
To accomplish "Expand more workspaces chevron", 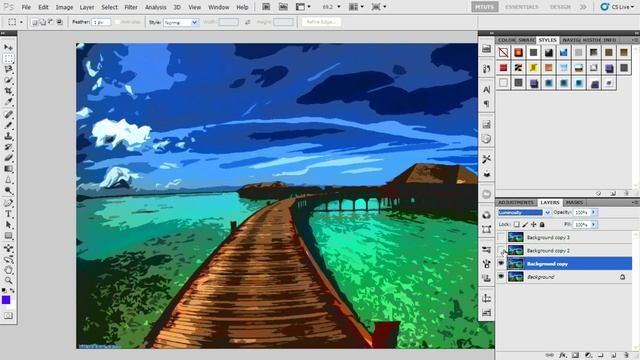I will [583, 7].
